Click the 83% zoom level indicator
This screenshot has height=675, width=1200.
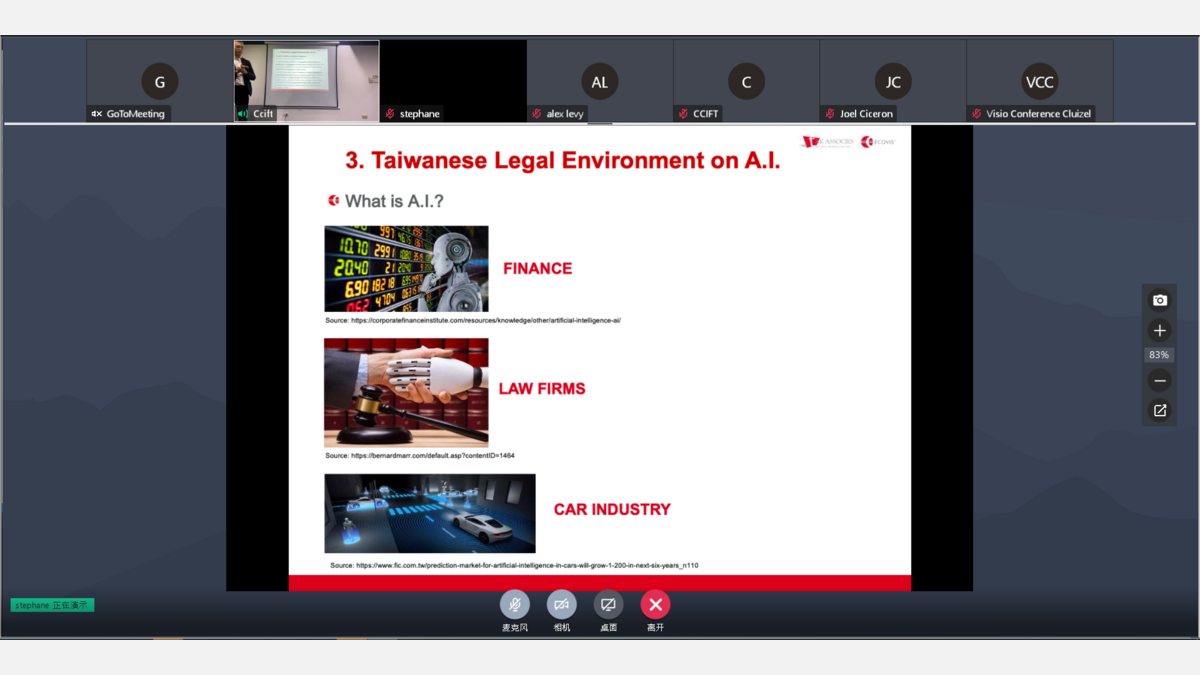point(1159,355)
